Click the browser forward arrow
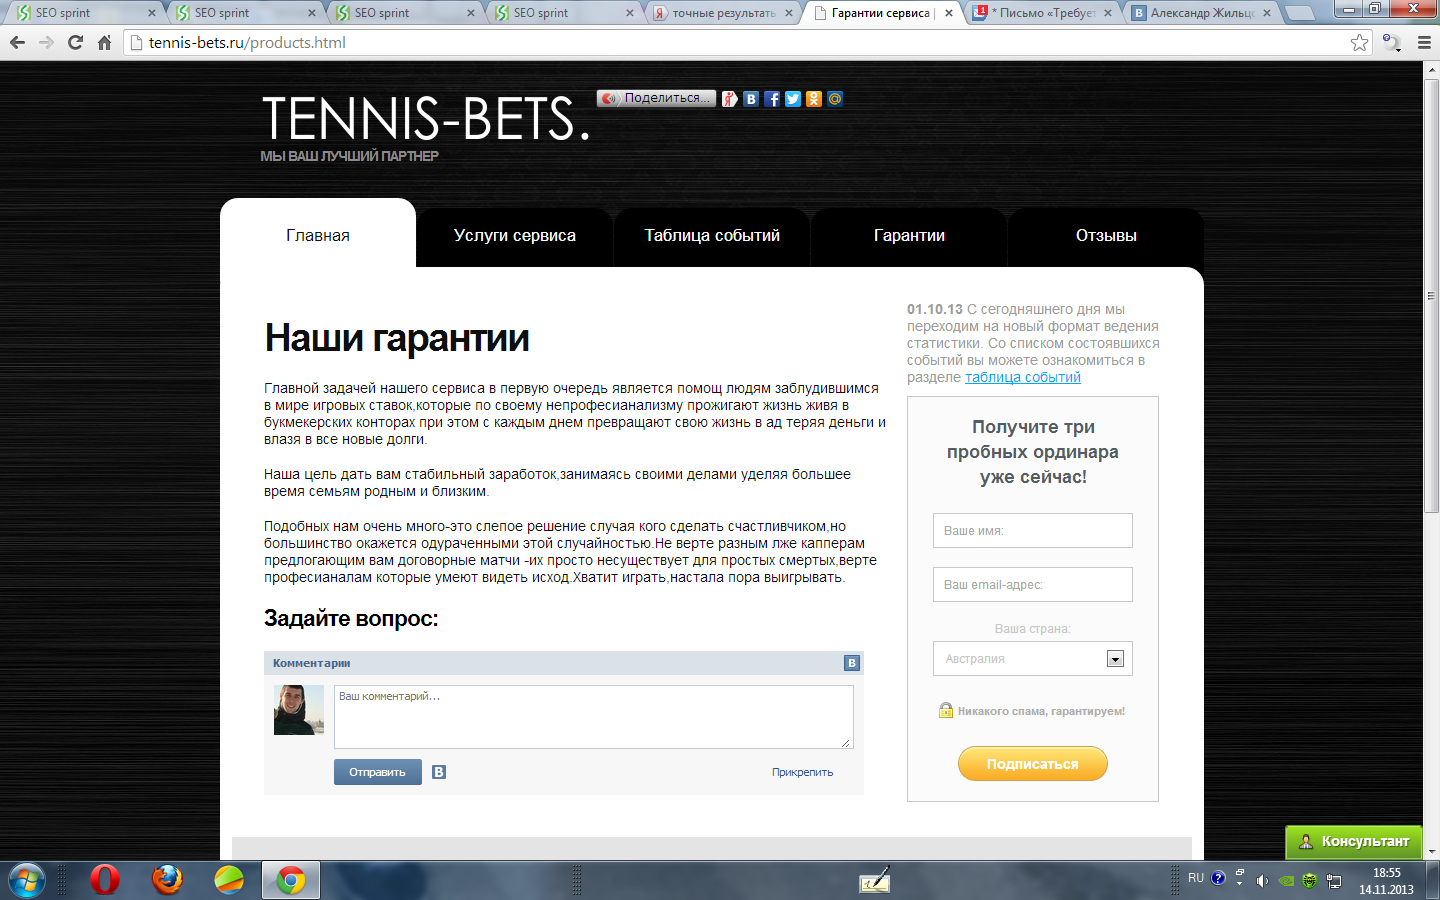The width and height of the screenshot is (1440, 900). tap(46, 43)
